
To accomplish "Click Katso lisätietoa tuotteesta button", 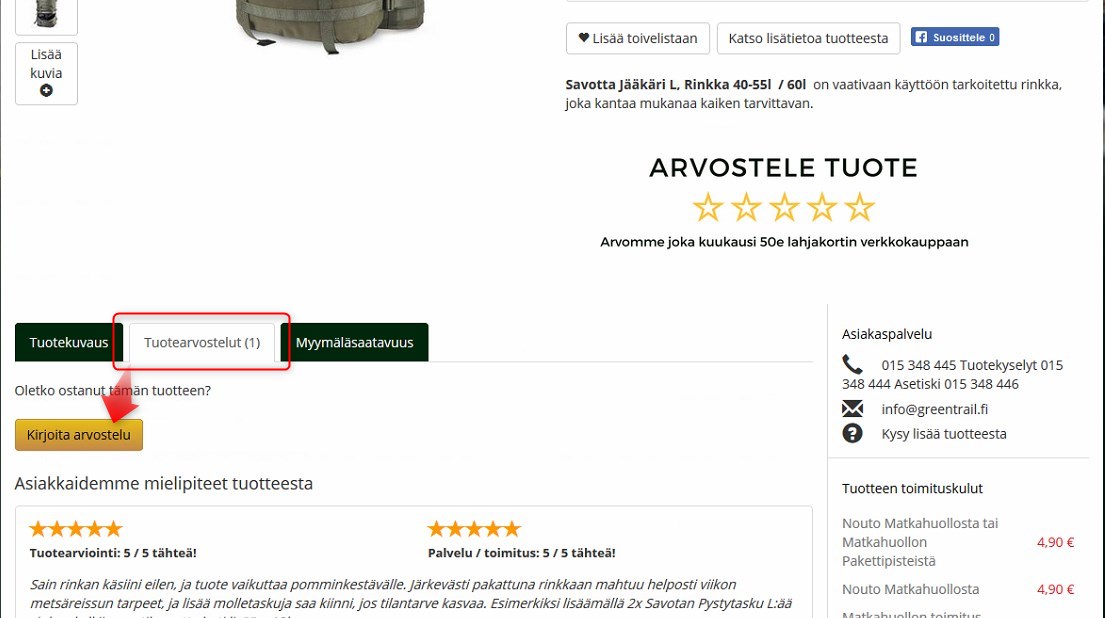I will pyautogui.click(x=808, y=38).
